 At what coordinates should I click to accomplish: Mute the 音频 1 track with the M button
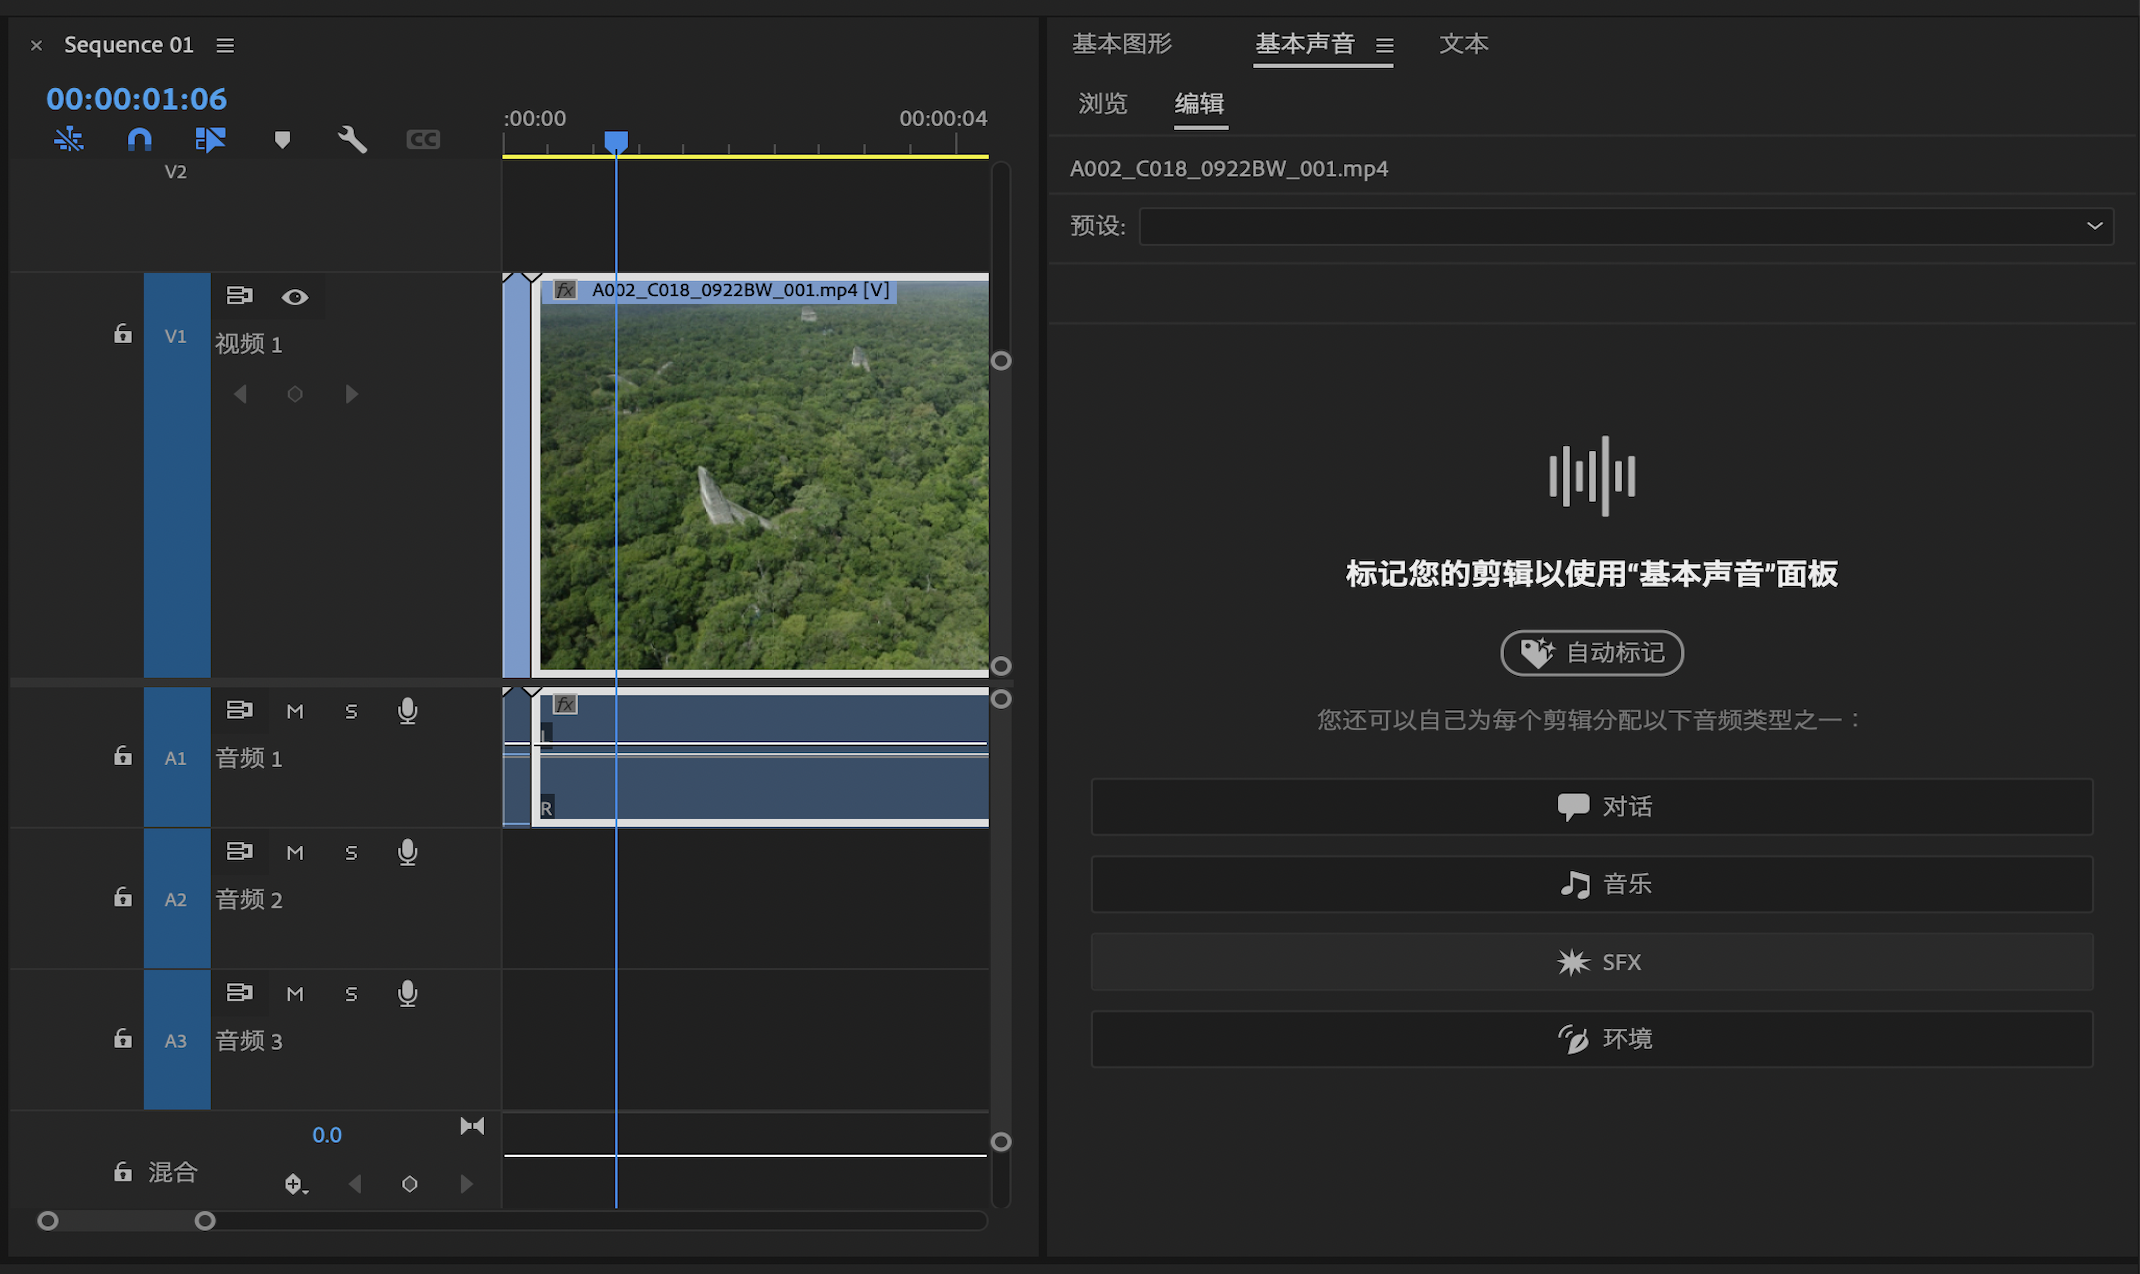tap(295, 711)
